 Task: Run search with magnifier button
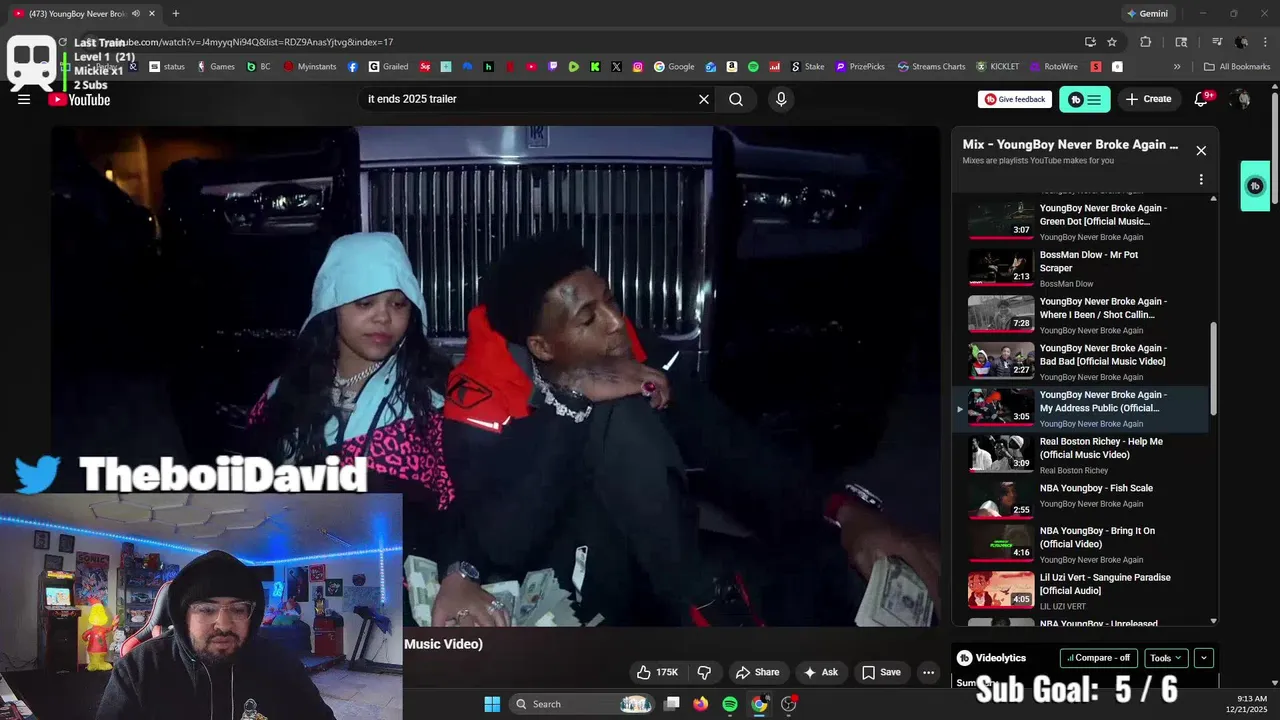736,99
